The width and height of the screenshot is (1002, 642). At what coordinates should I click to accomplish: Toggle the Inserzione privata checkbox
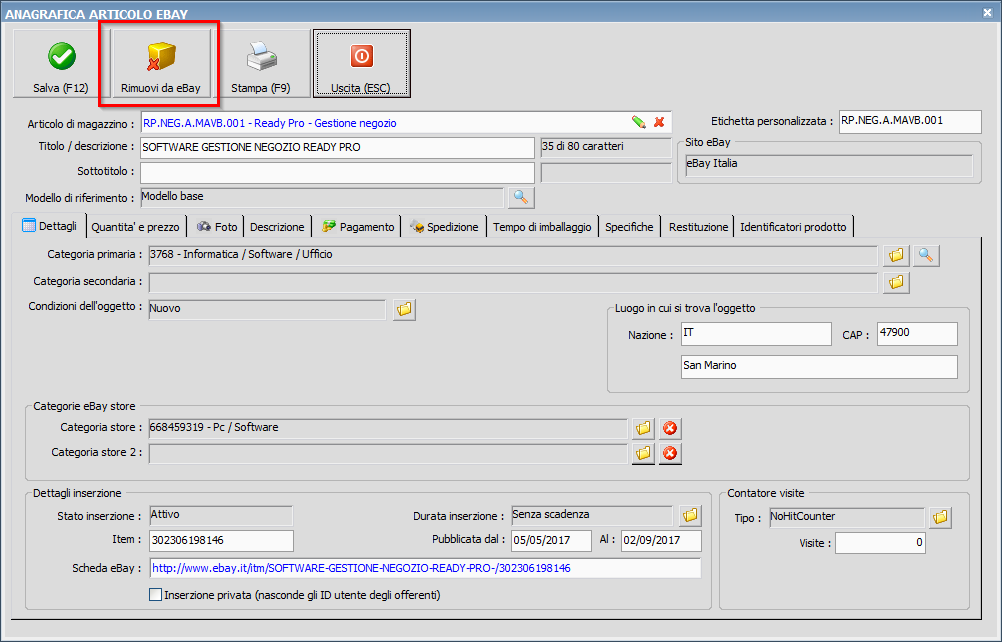(x=155, y=595)
